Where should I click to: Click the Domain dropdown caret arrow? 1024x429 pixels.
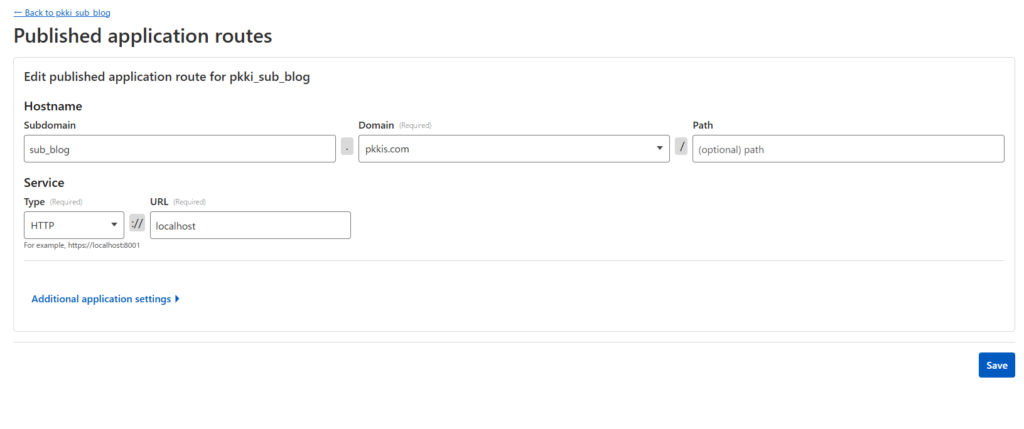659,149
